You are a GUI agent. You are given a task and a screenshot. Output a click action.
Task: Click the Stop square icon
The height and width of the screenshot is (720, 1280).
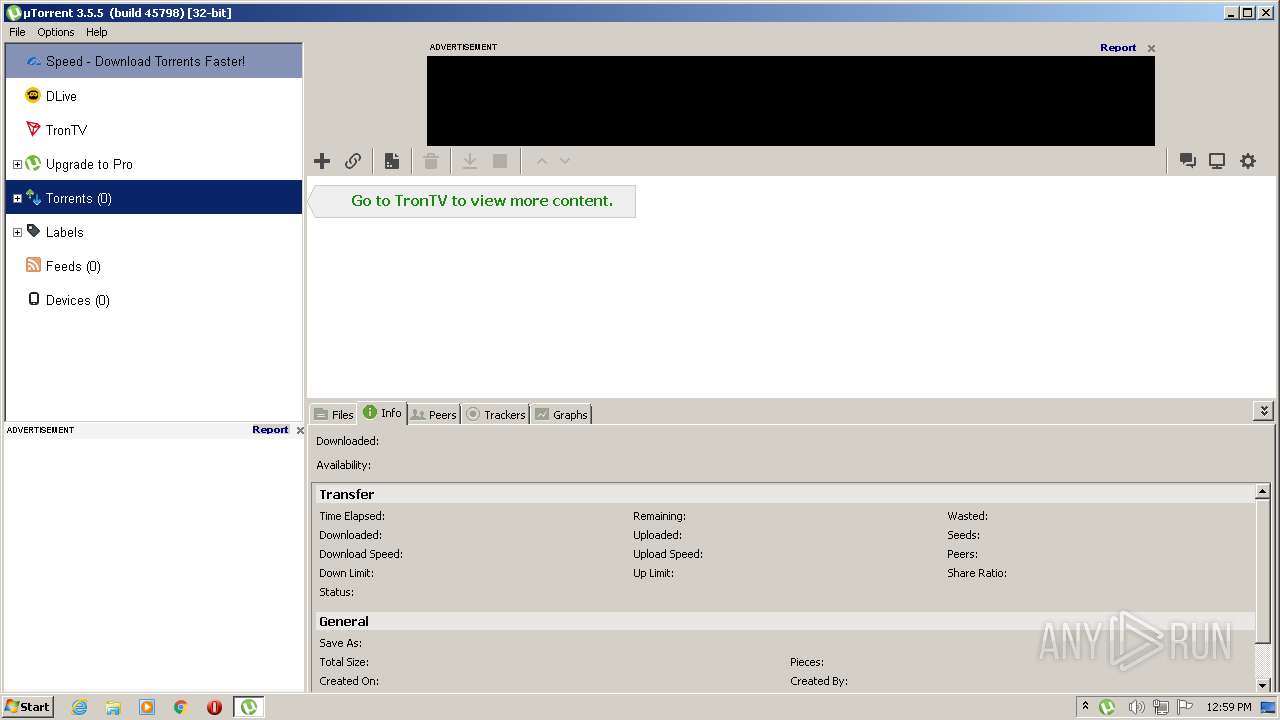click(x=500, y=161)
